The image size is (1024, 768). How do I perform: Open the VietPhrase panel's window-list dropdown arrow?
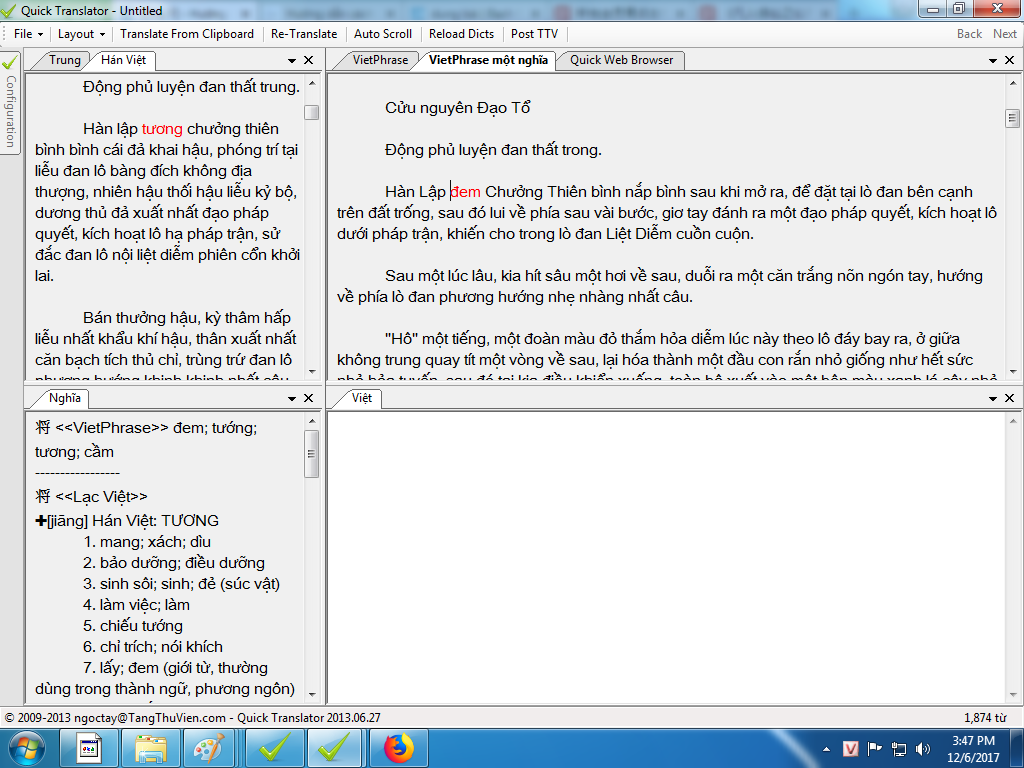click(x=992, y=61)
